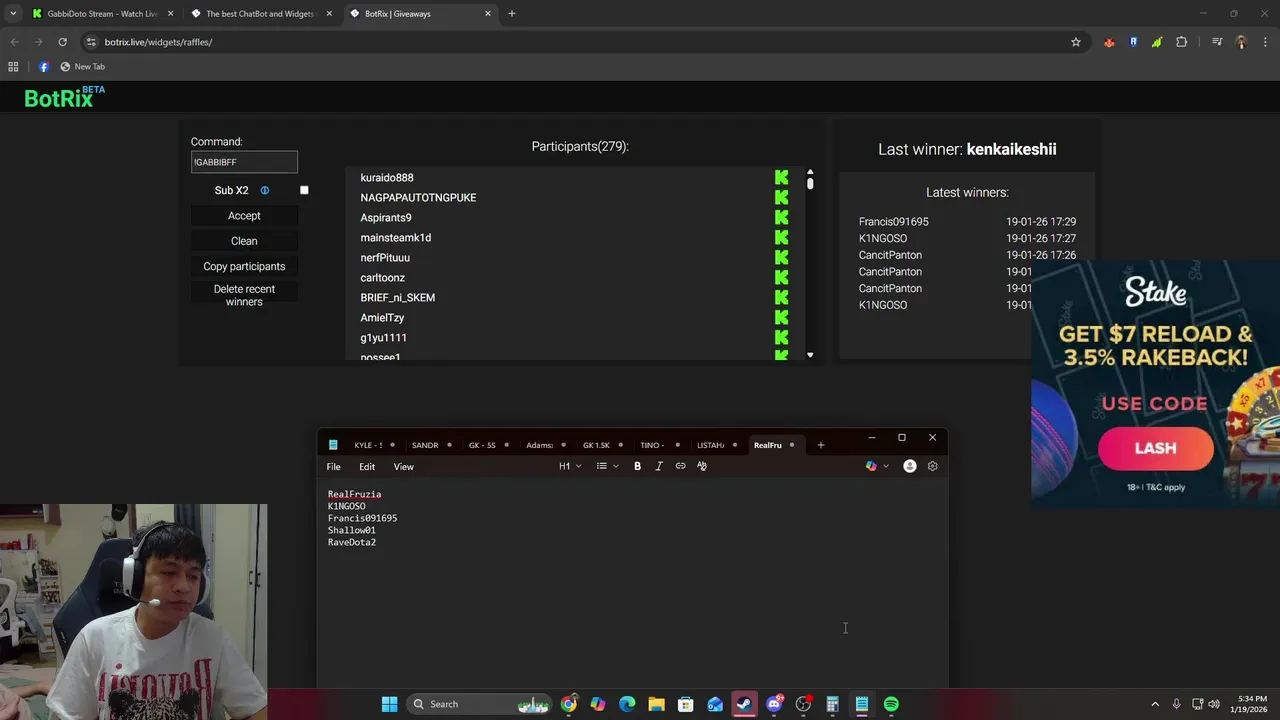This screenshot has width=1280, height=720.
Task: Open Chrome apps grid icon
Action: click(13, 67)
